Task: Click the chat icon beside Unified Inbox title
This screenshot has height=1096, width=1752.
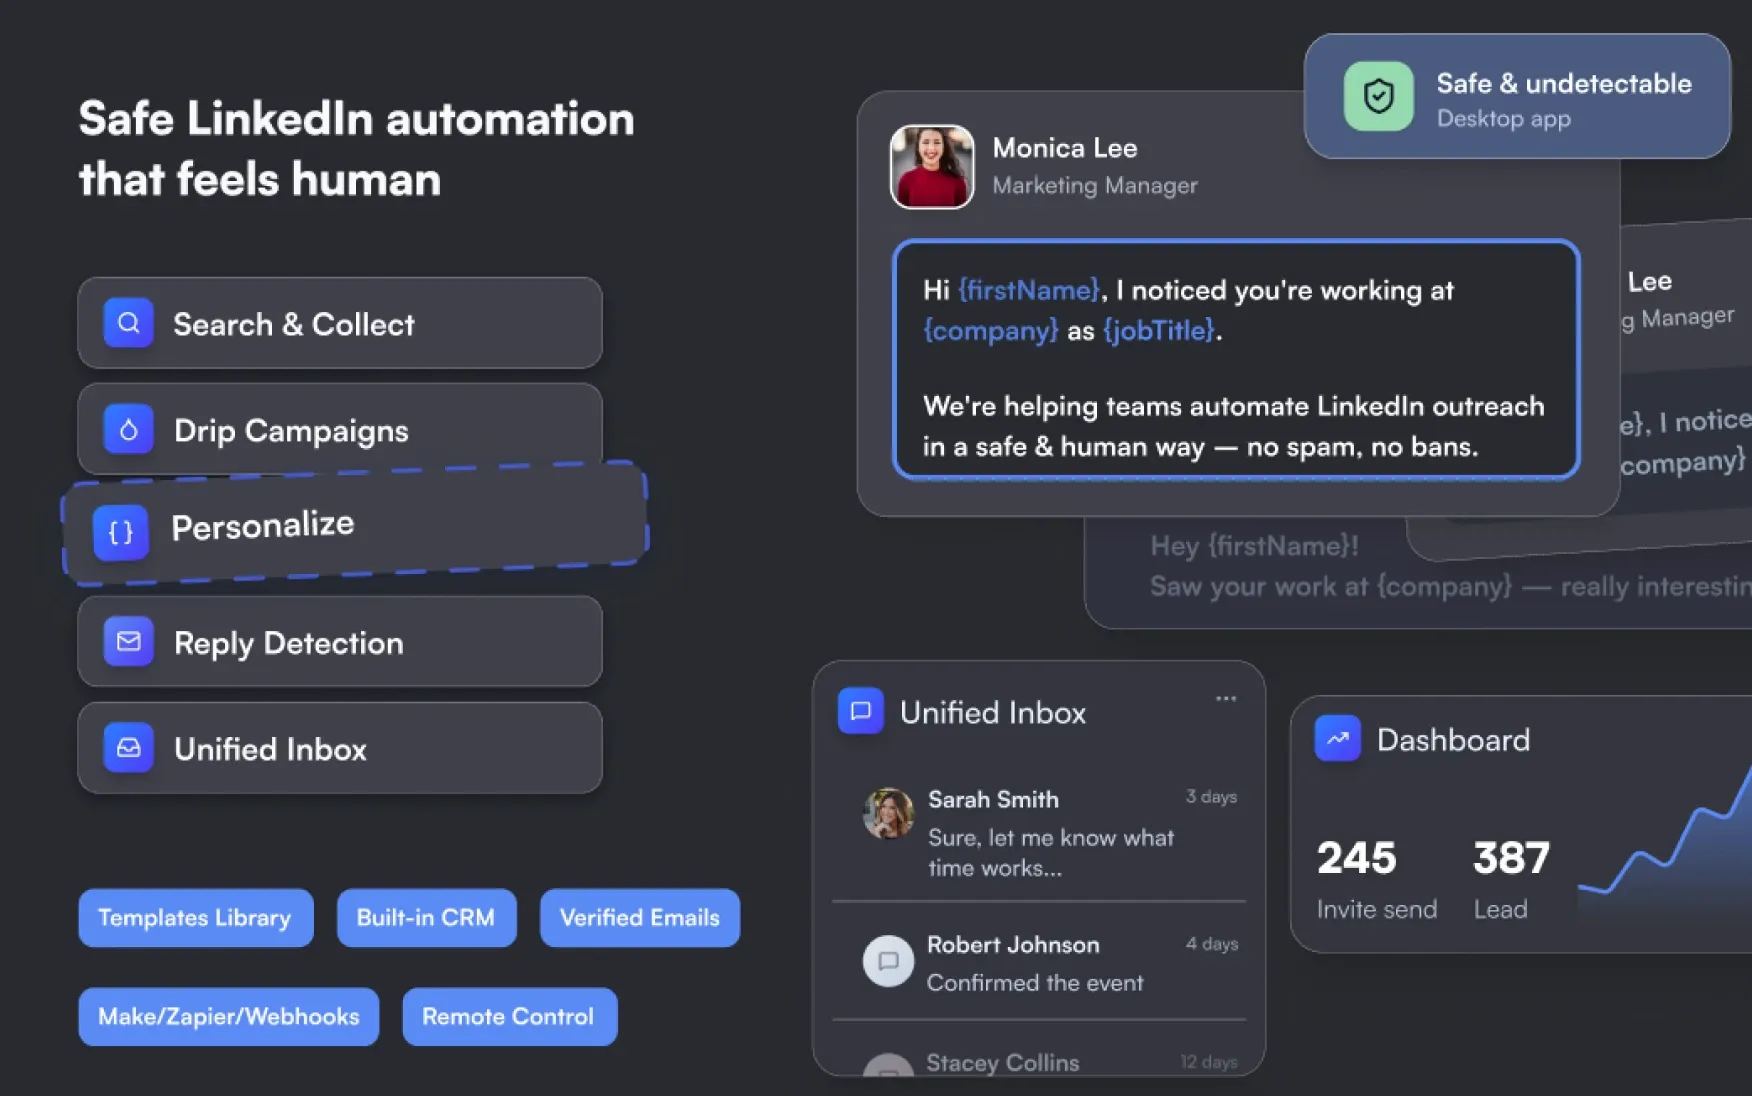Action: point(860,711)
